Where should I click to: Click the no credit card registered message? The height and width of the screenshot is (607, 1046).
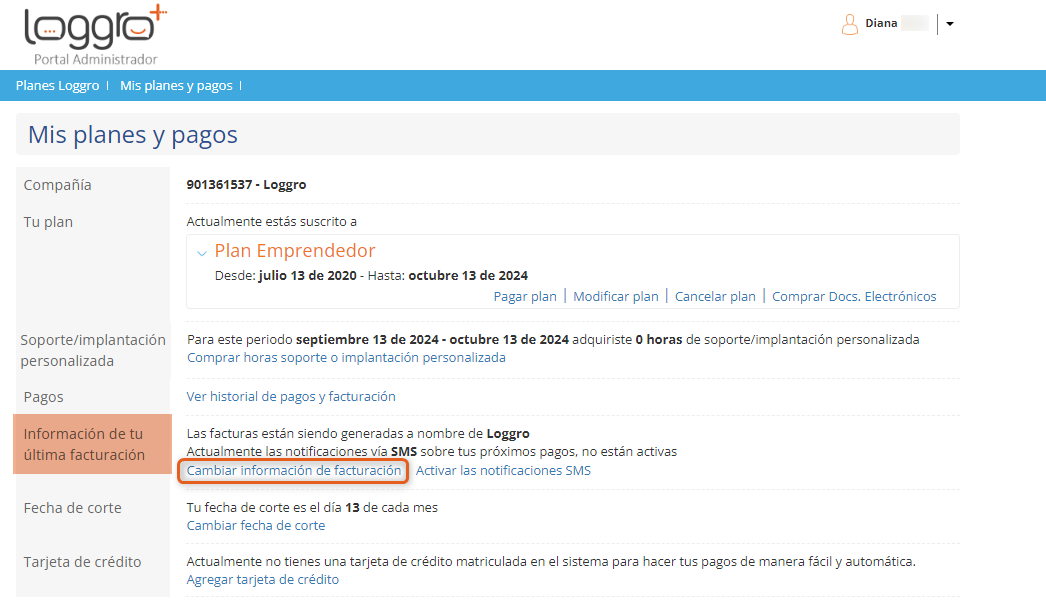coord(551,562)
